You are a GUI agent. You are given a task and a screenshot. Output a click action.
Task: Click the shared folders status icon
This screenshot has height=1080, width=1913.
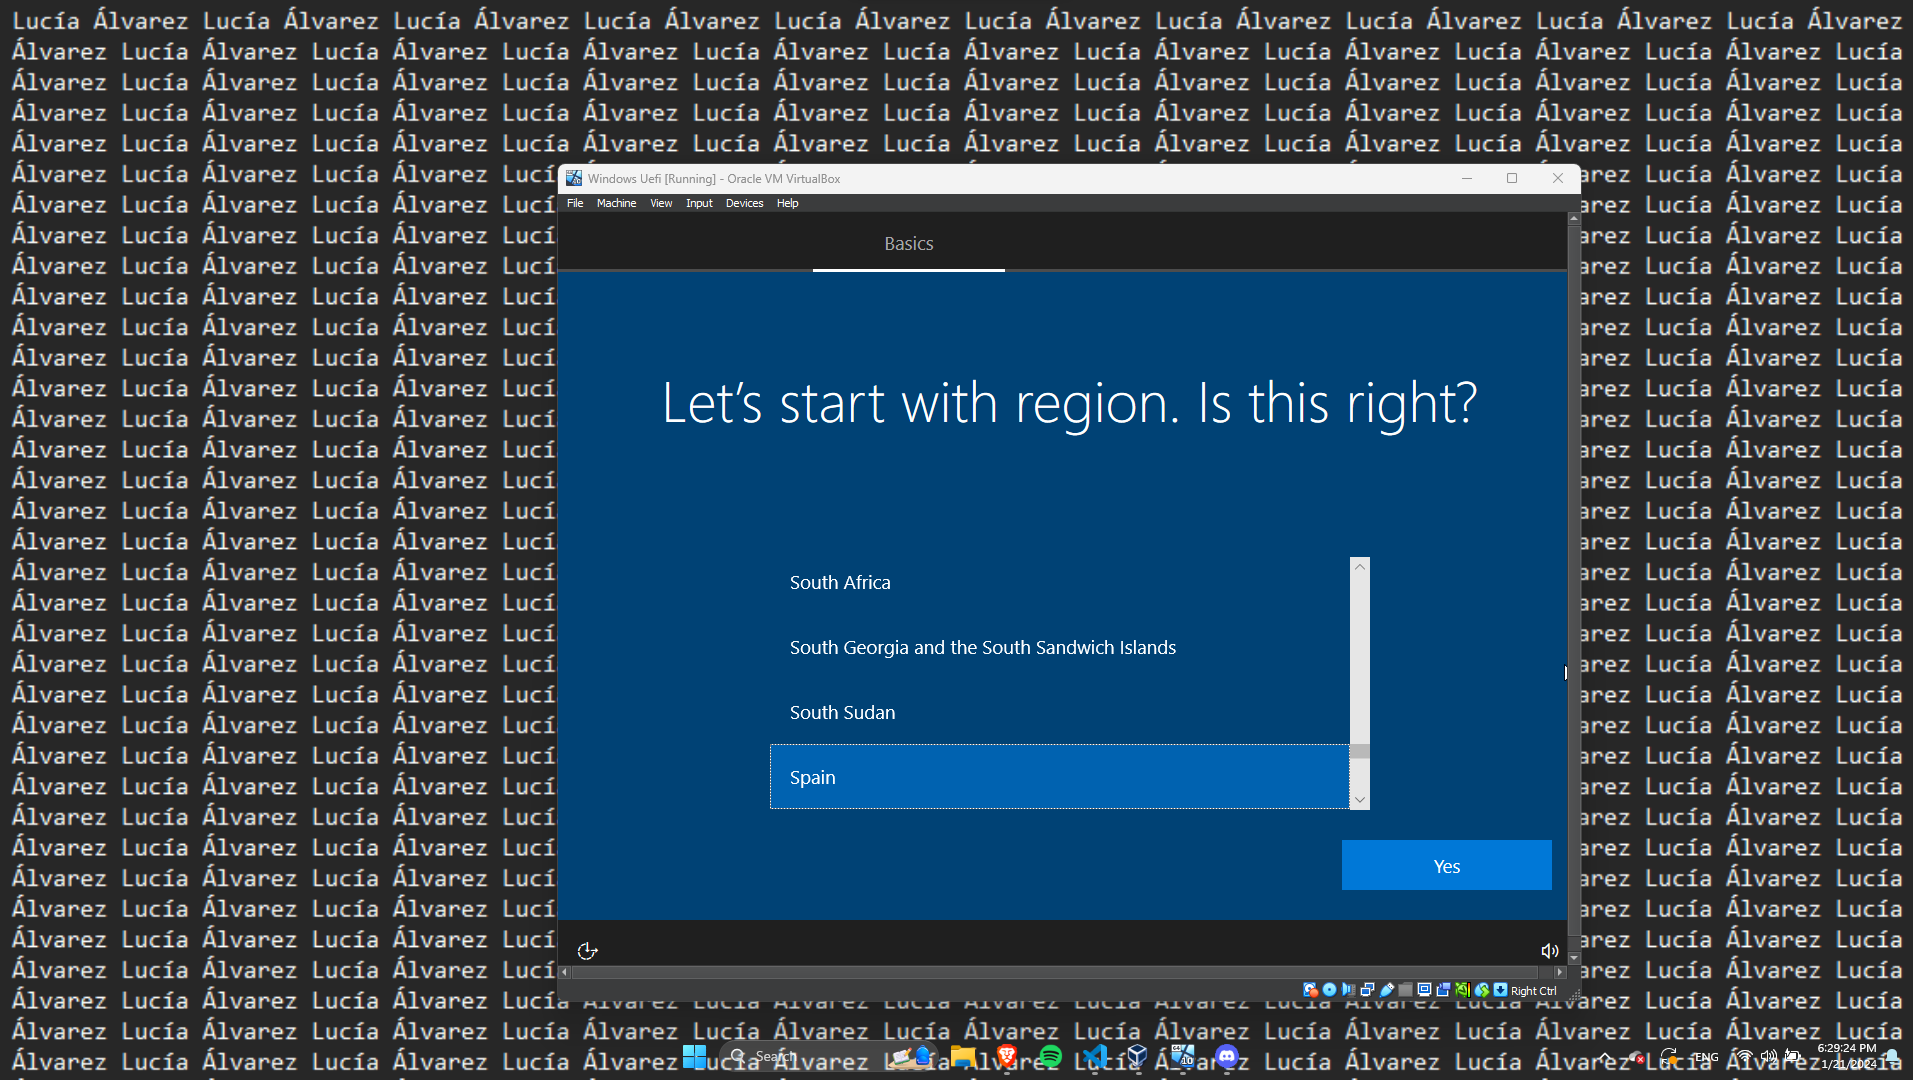[1405, 990]
